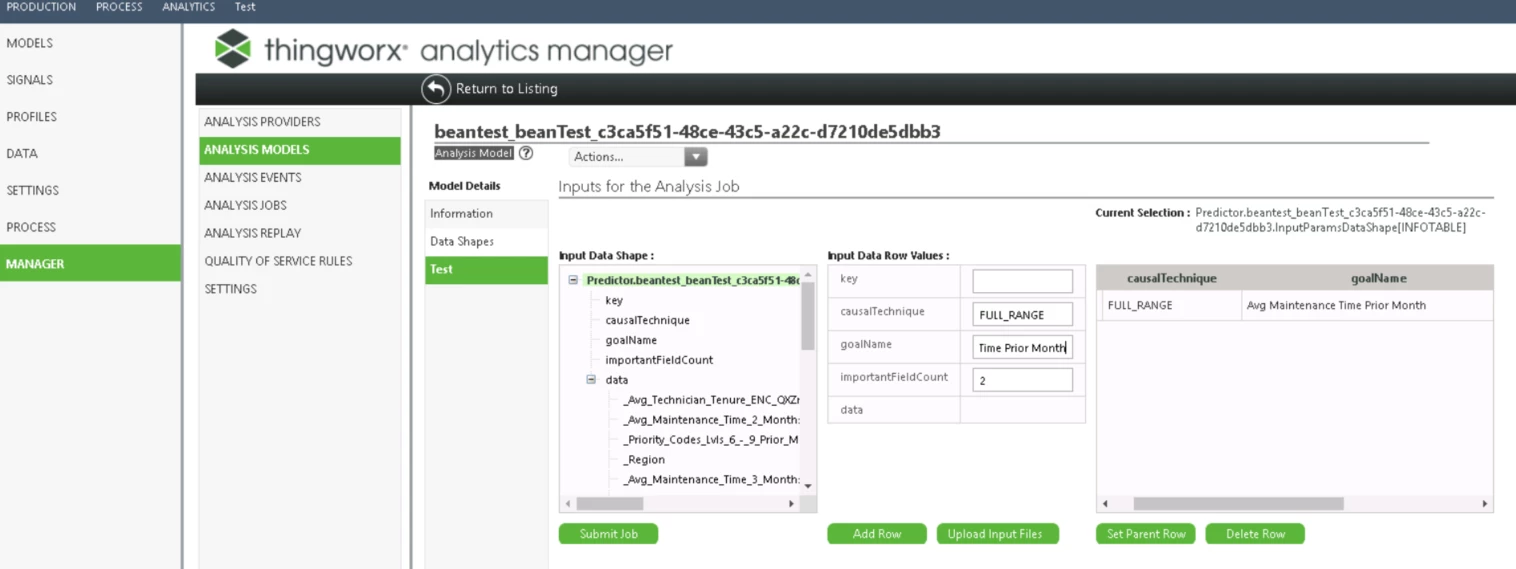
Task: Select the importantFieldCount tree item
Action: point(659,360)
